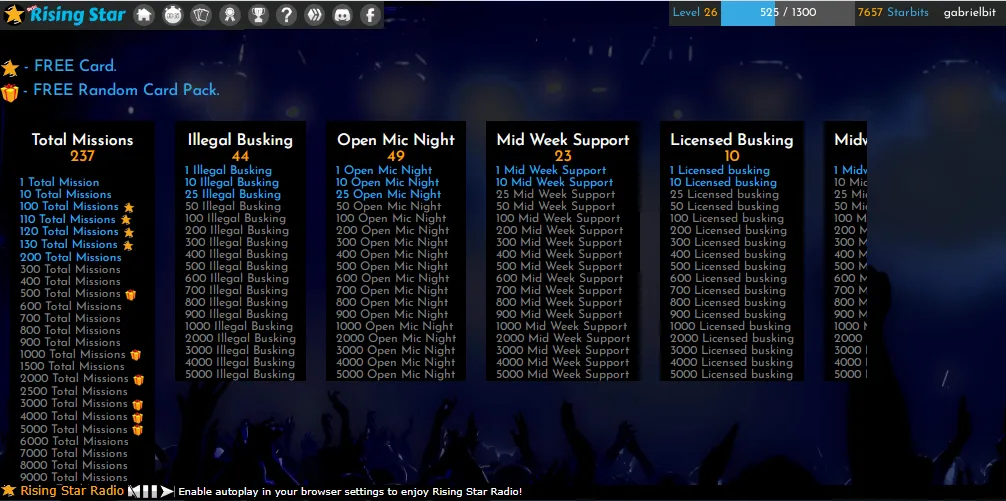Click the Mid Week Support count 23
Image resolution: width=1006 pixels, height=501 pixels.
coord(563,156)
